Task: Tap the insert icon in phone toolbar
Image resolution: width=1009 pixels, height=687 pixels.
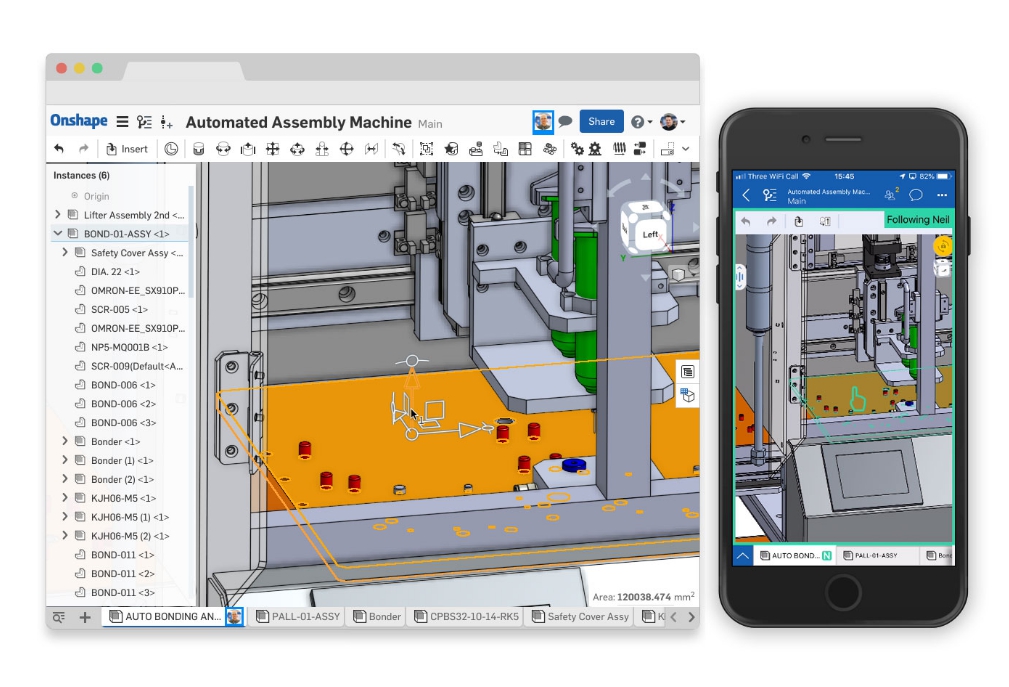Action: (x=799, y=221)
